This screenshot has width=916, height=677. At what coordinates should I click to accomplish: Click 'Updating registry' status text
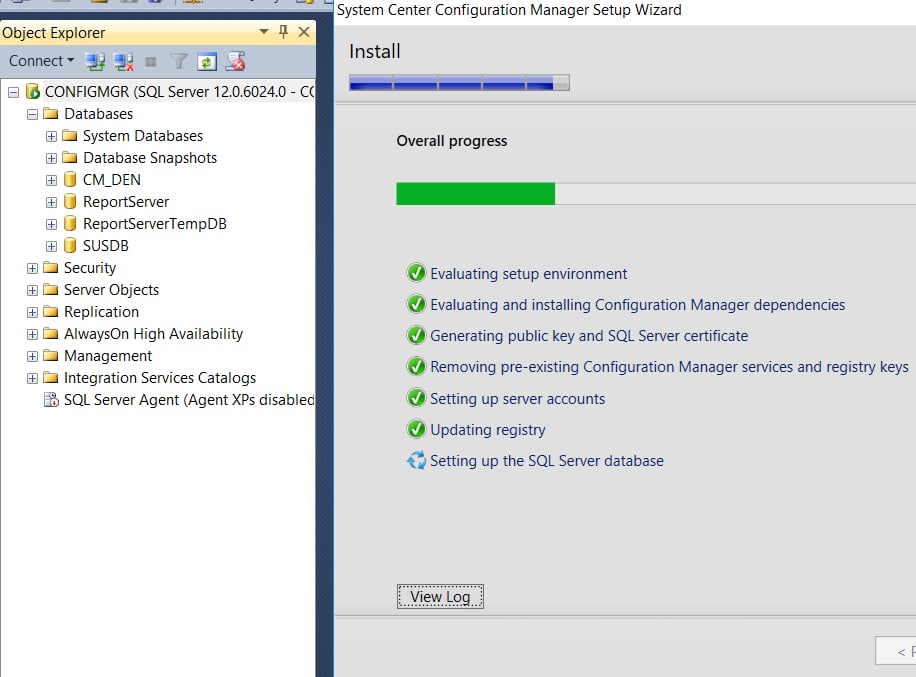(488, 430)
